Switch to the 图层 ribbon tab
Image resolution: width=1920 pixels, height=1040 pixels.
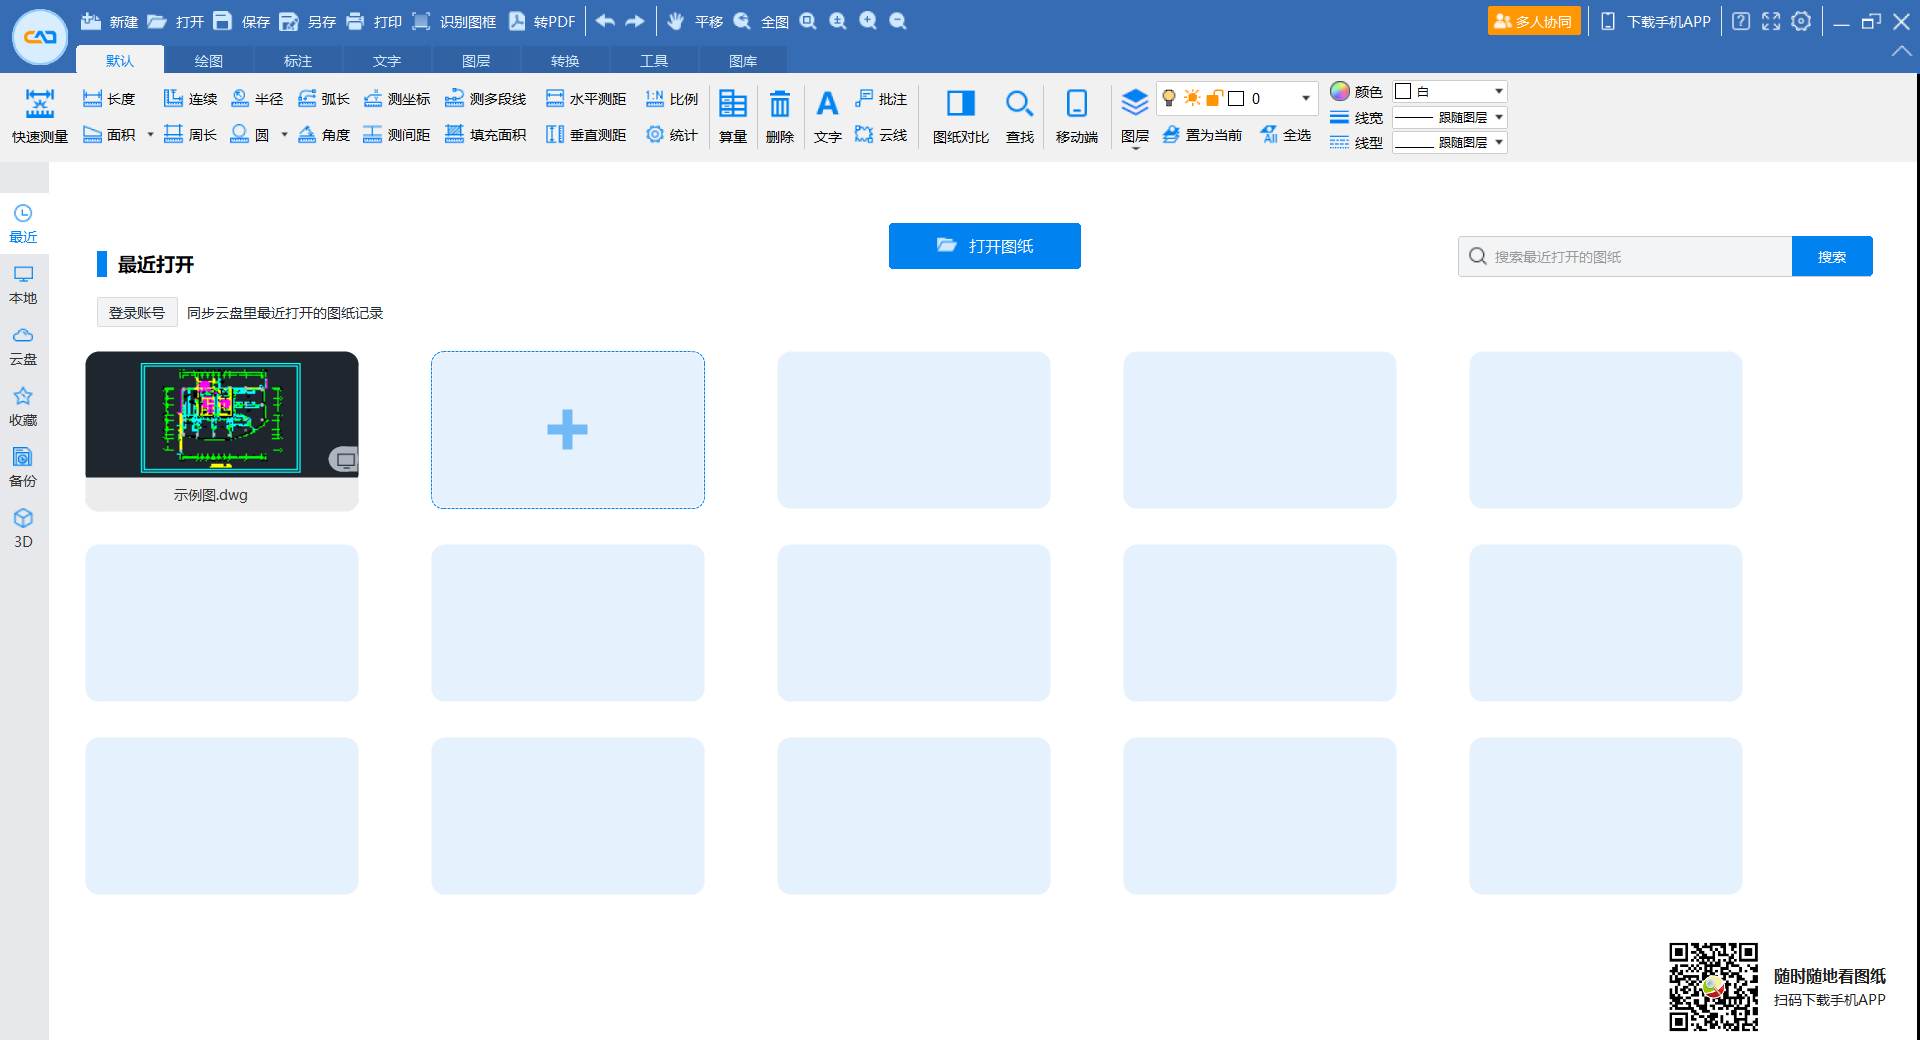[476, 61]
